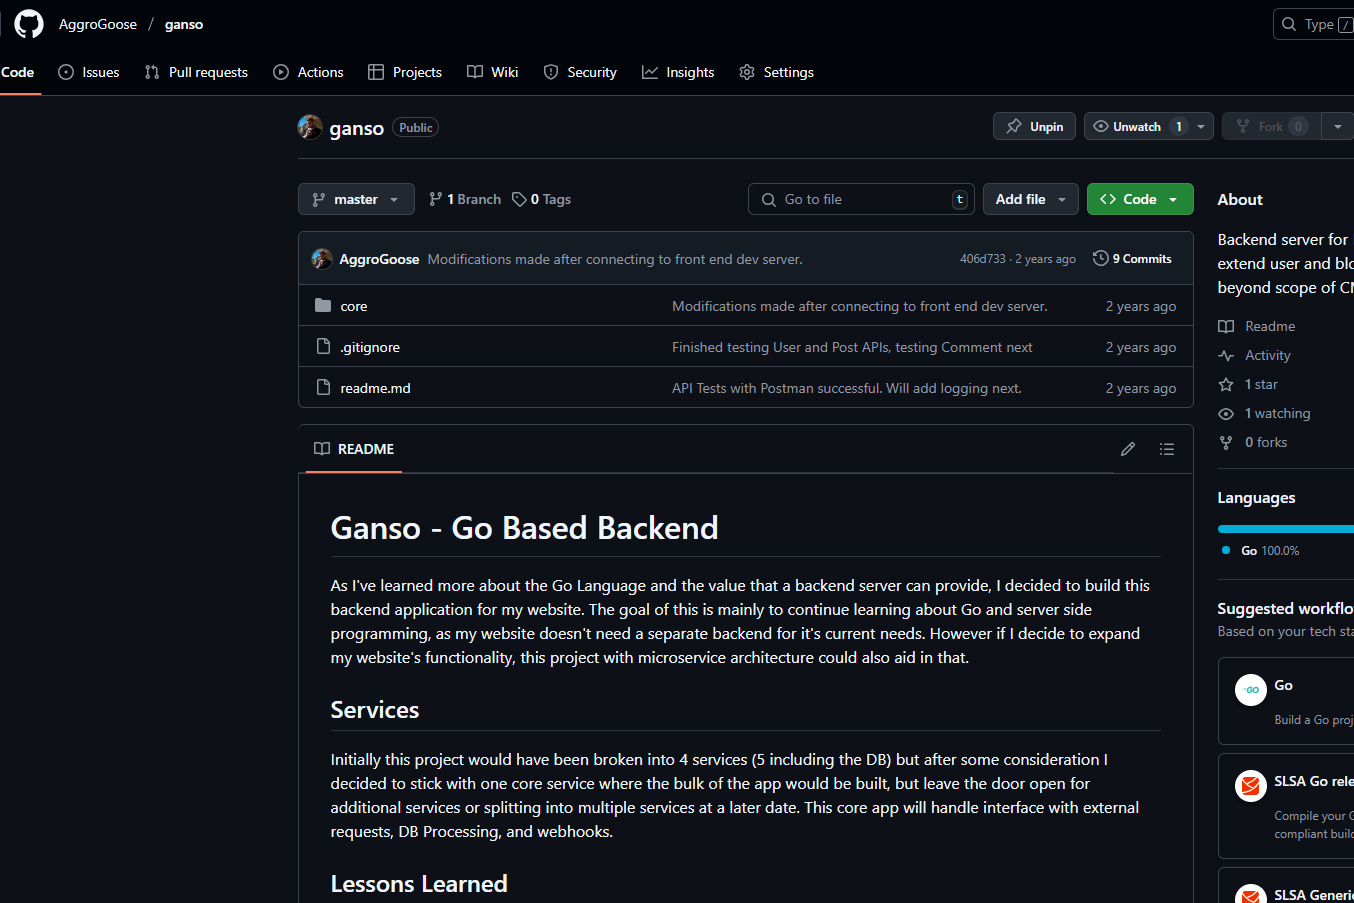Open the Add file dropdown
This screenshot has width=1354, height=903.
tap(1030, 199)
